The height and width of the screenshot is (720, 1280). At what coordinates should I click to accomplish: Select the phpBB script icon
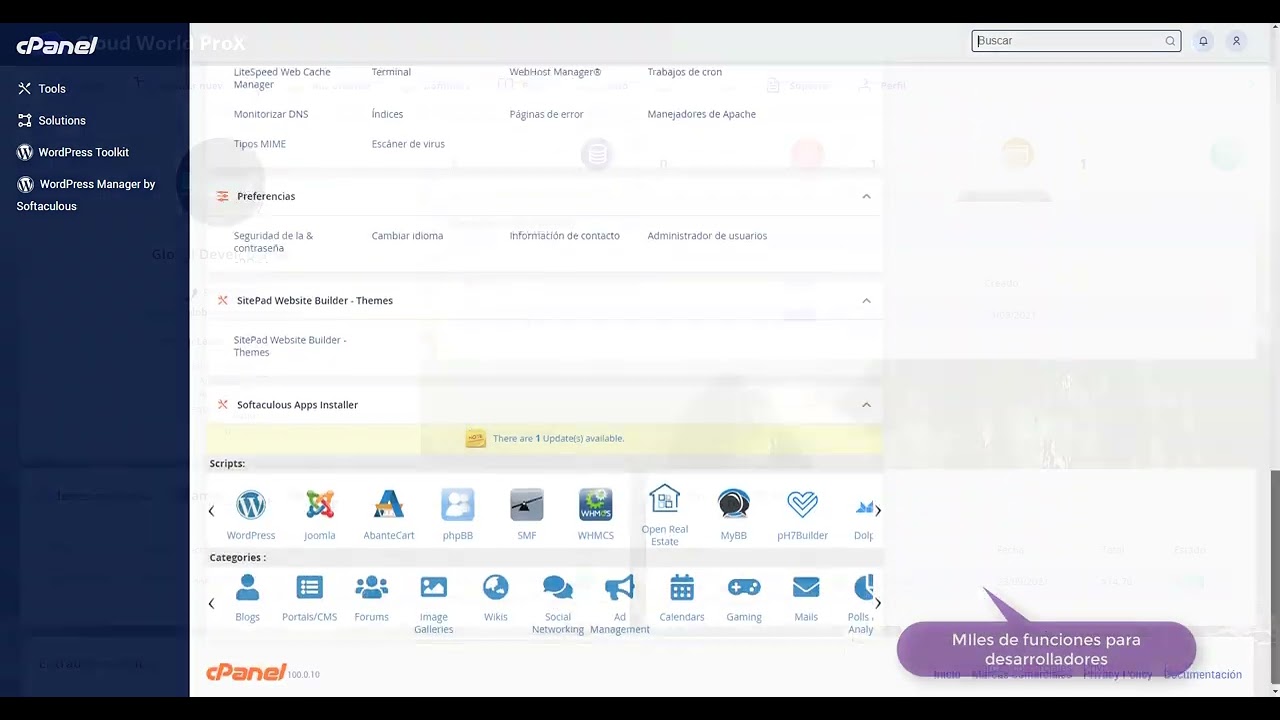pos(458,505)
